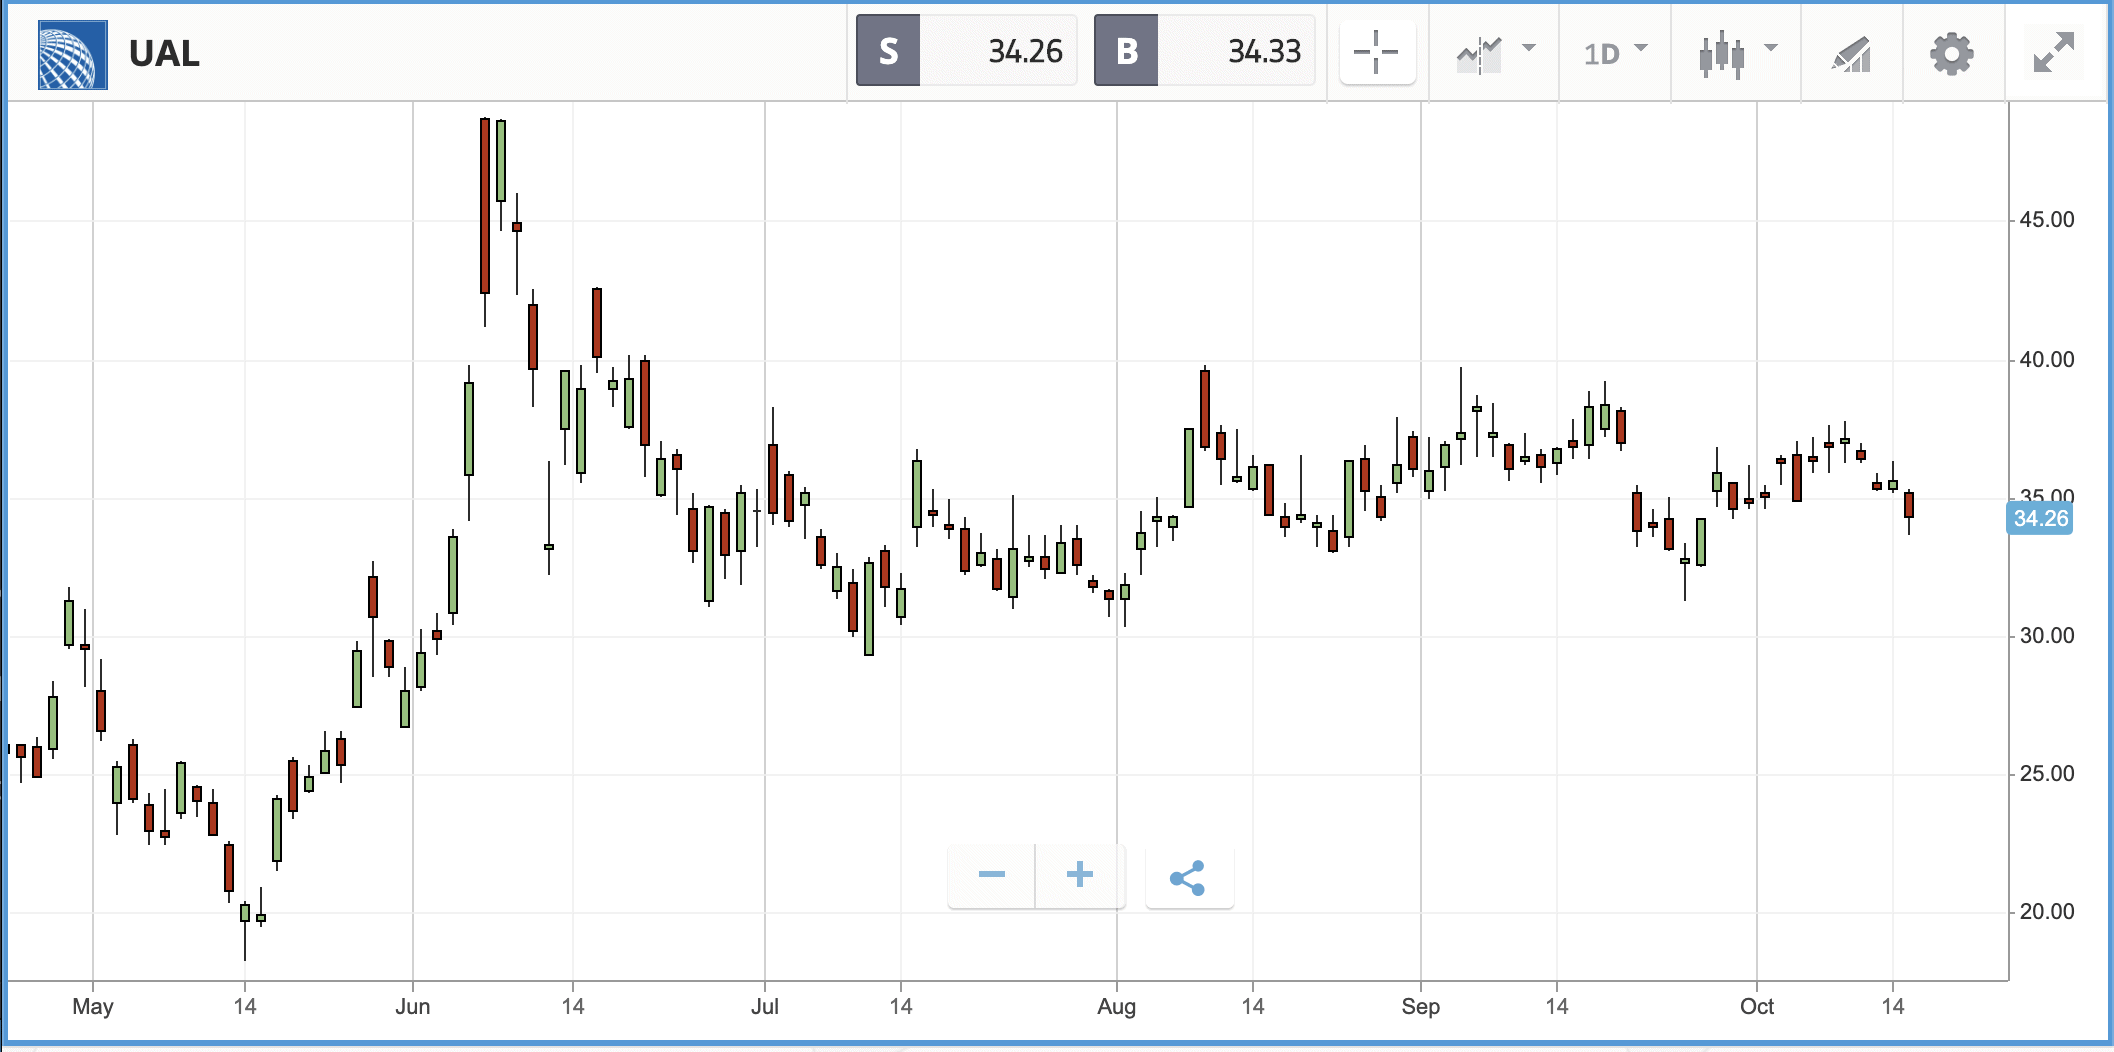Open chart settings gear
The image size is (2114, 1052).
pos(1951,54)
